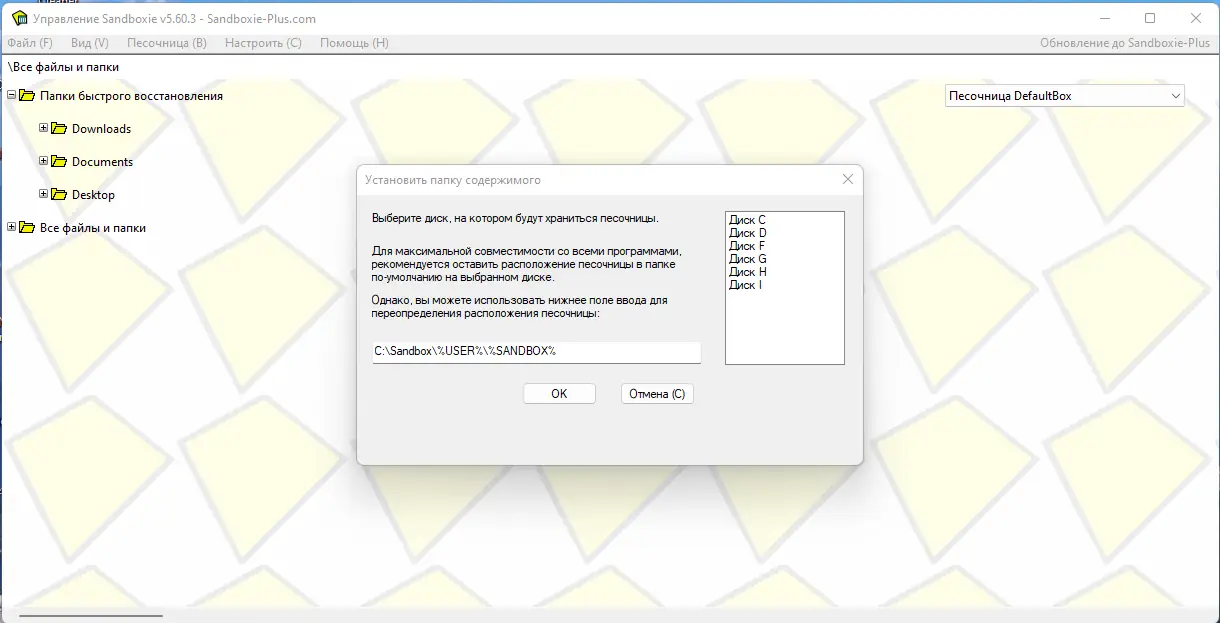This screenshot has height=623, width=1220.
Task: Open the Помощь (H) menu
Action: click(354, 43)
